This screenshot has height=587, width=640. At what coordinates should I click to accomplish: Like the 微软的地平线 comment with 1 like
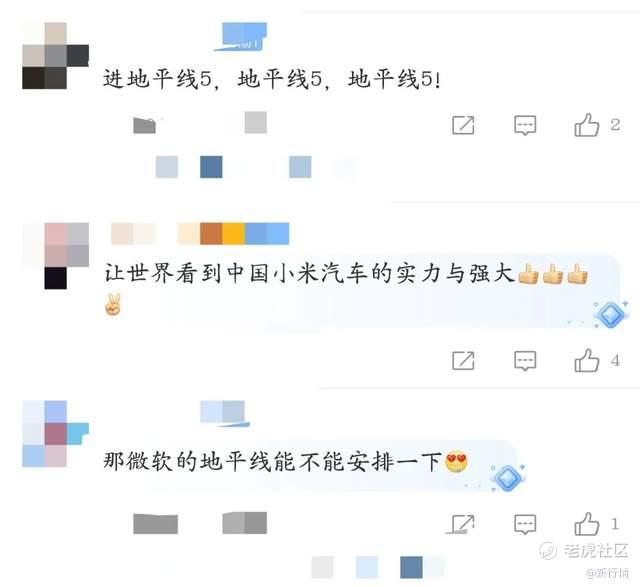(x=587, y=523)
